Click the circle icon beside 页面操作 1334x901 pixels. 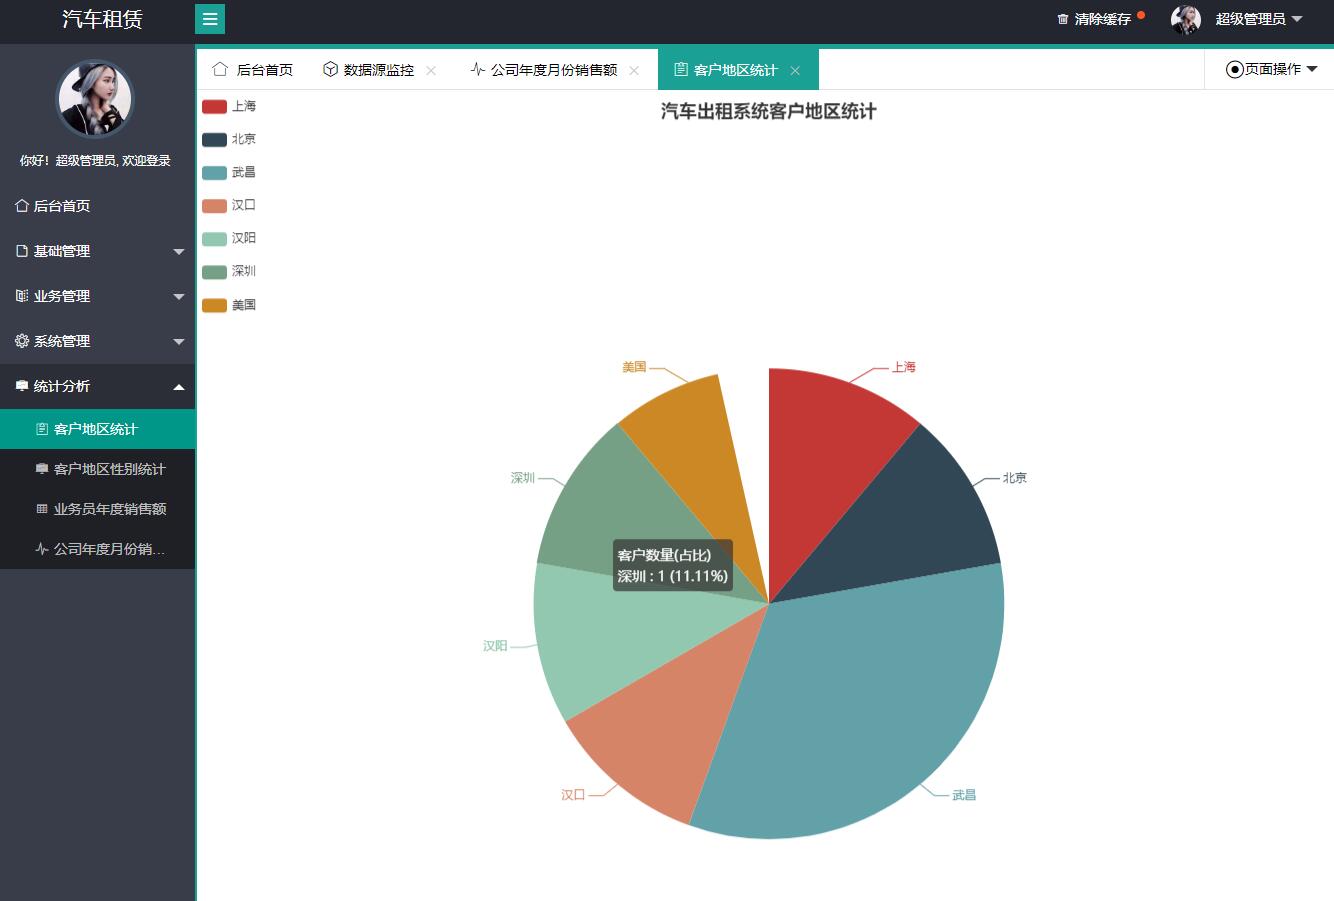(1235, 69)
